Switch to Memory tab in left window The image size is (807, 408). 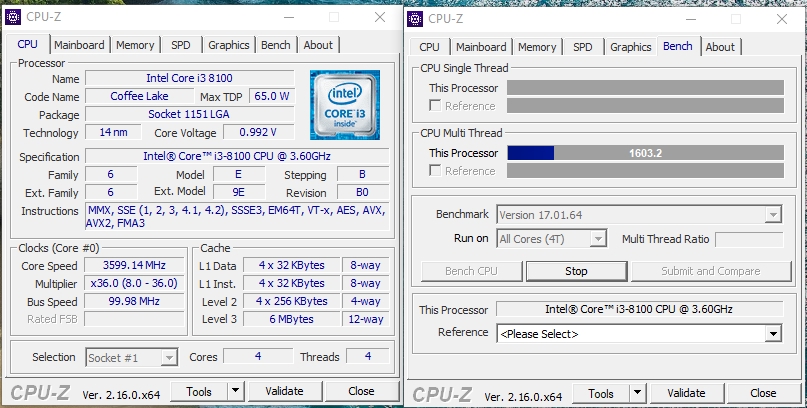(x=135, y=45)
